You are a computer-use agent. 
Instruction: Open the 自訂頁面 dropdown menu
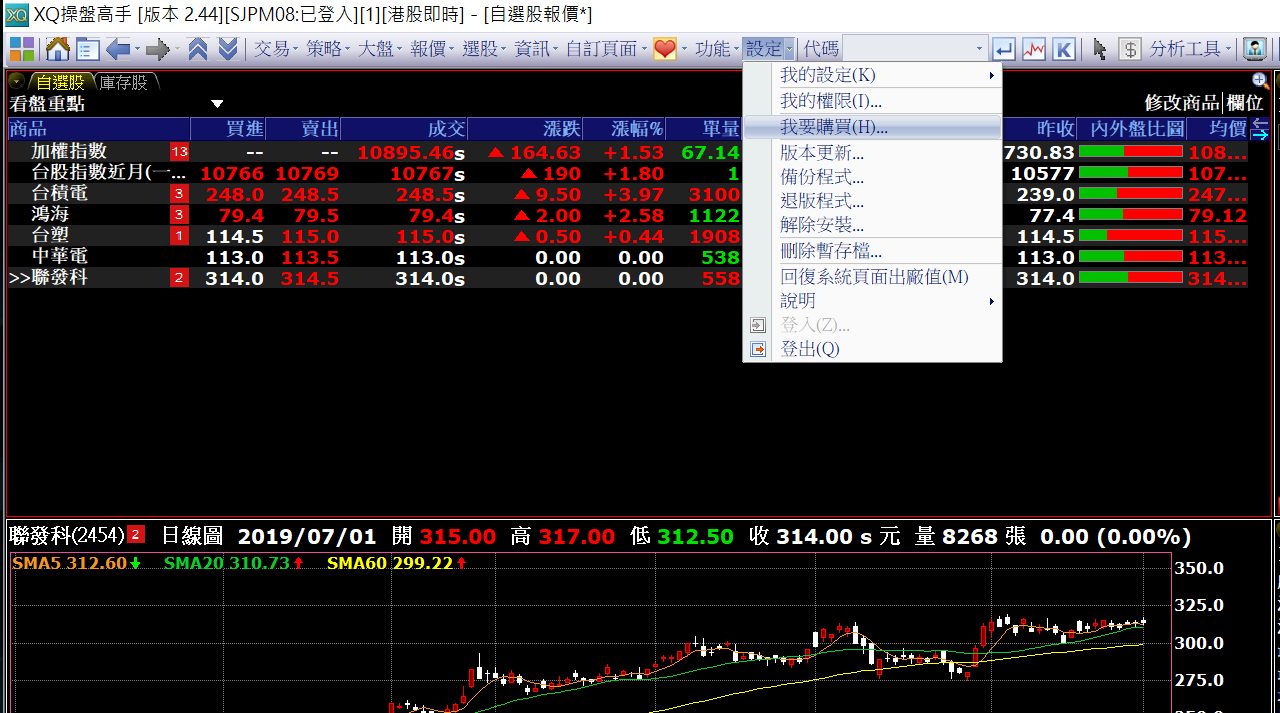point(606,49)
